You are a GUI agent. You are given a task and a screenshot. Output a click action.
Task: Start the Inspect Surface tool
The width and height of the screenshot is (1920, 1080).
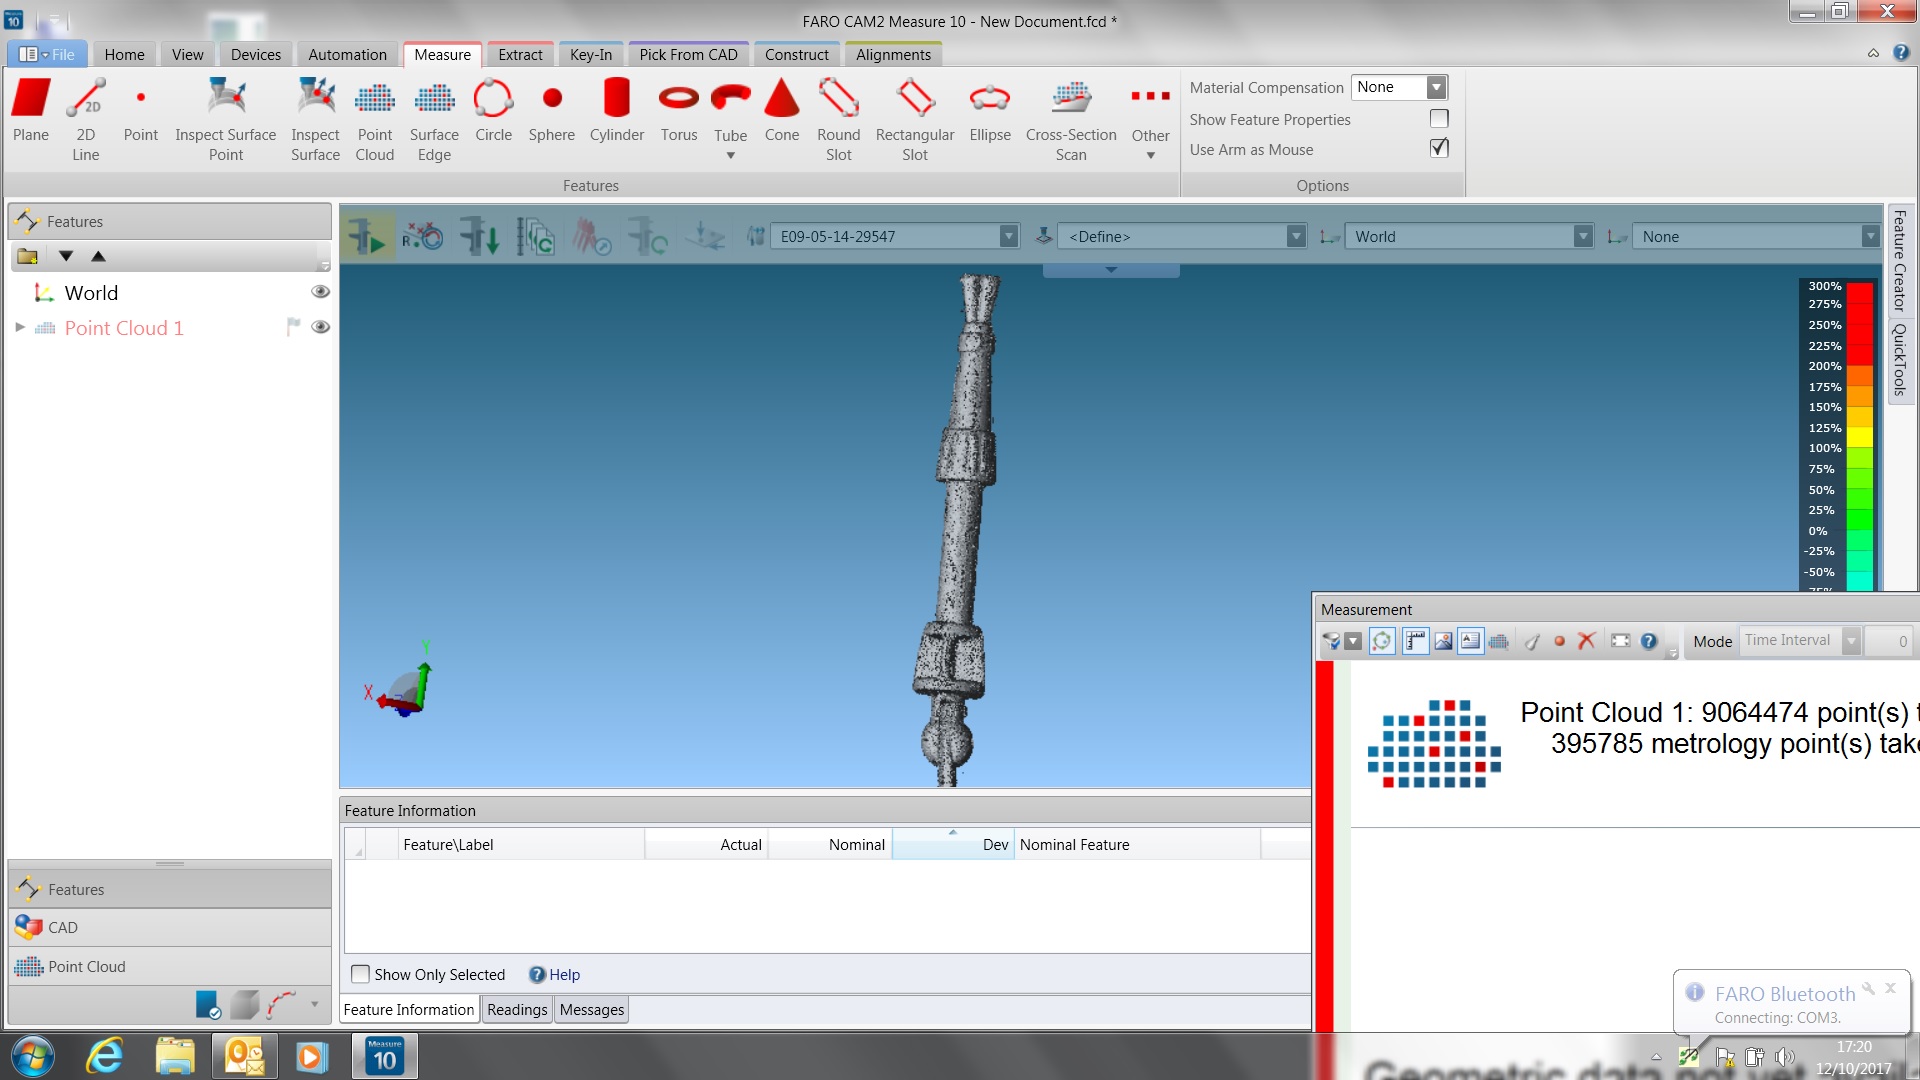[x=315, y=118]
